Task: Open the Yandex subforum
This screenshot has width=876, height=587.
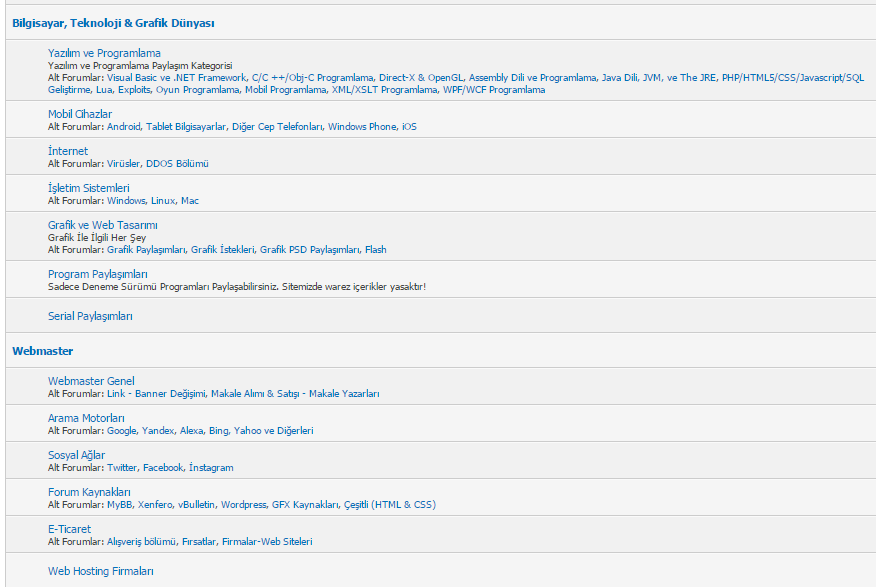Action: pyautogui.click(x=158, y=431)
